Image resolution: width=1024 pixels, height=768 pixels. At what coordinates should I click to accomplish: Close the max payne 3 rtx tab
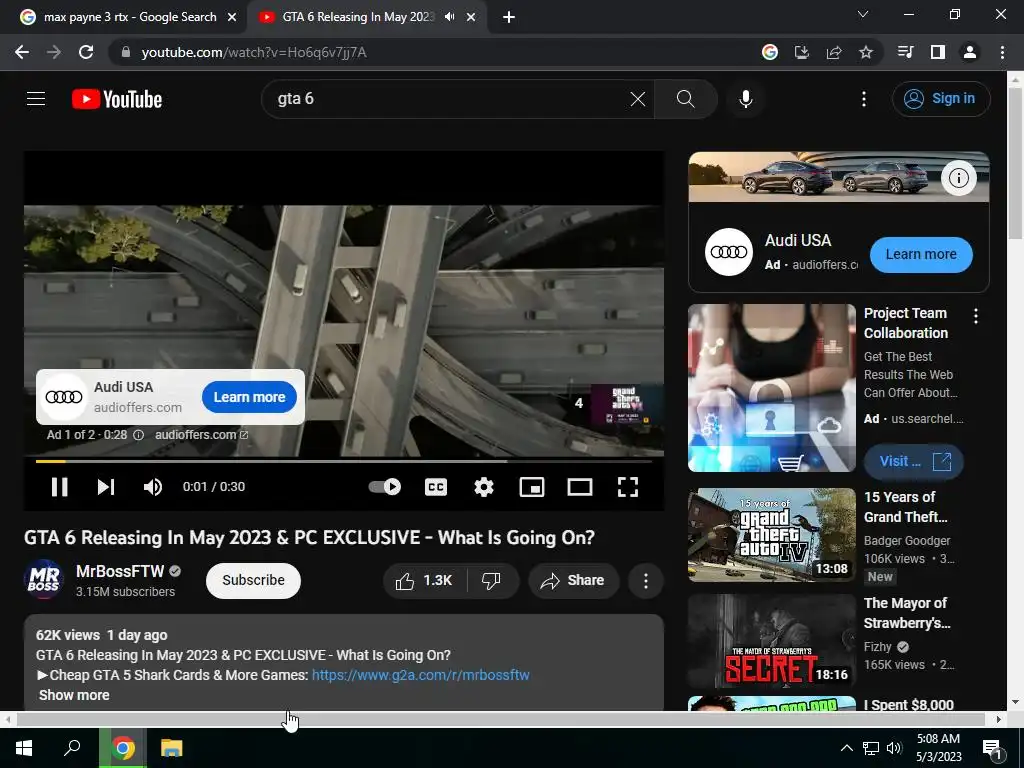[231, 18]
